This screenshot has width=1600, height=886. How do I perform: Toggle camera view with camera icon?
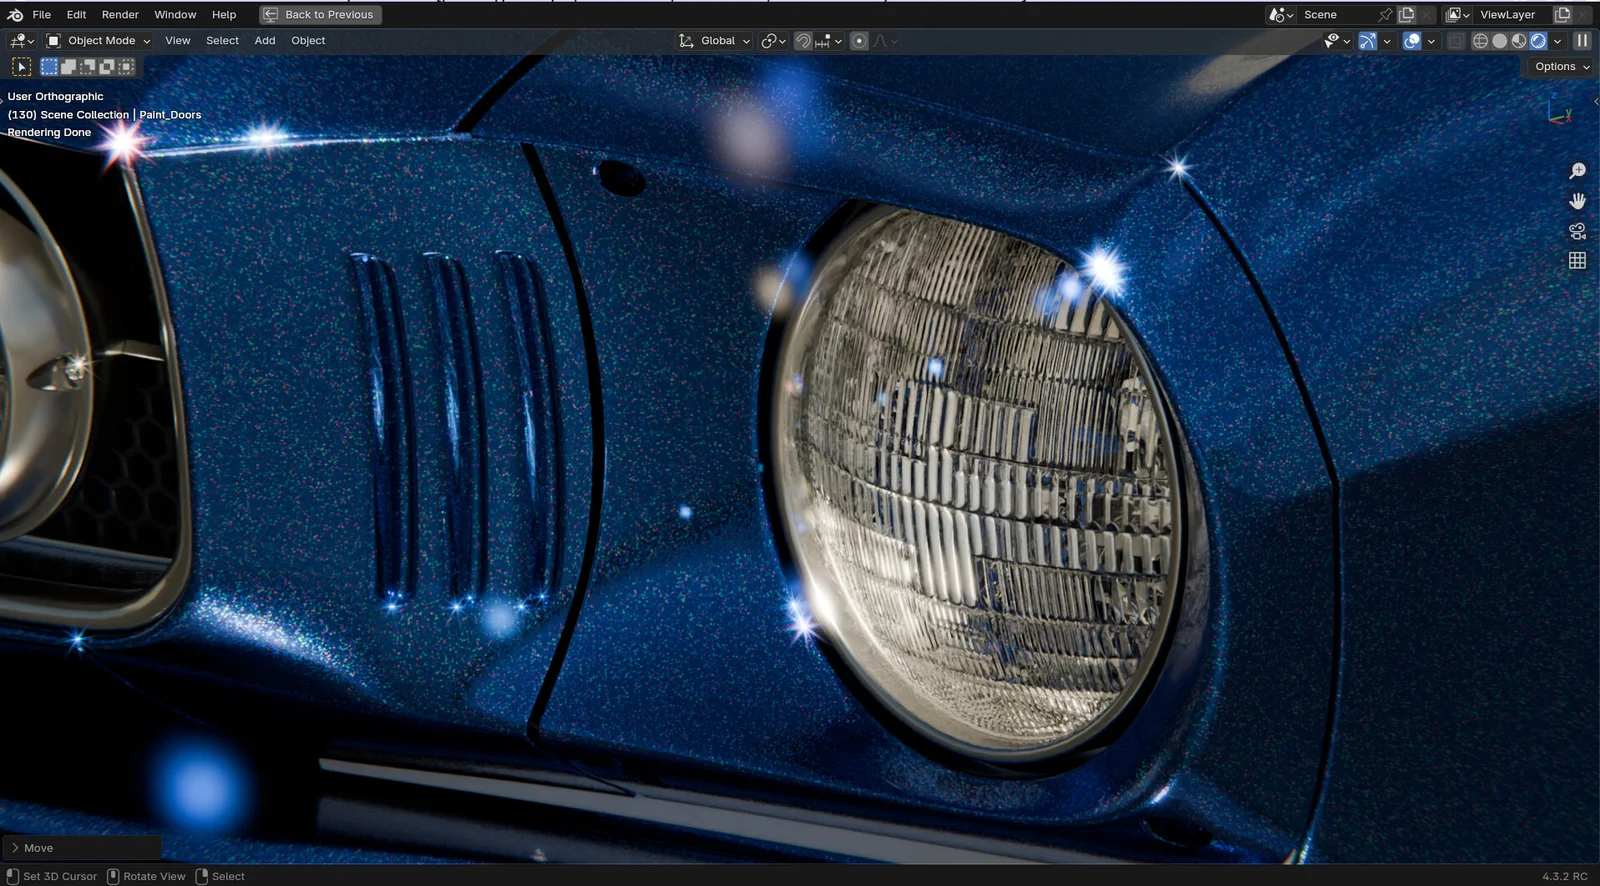tap(1577, 231)
